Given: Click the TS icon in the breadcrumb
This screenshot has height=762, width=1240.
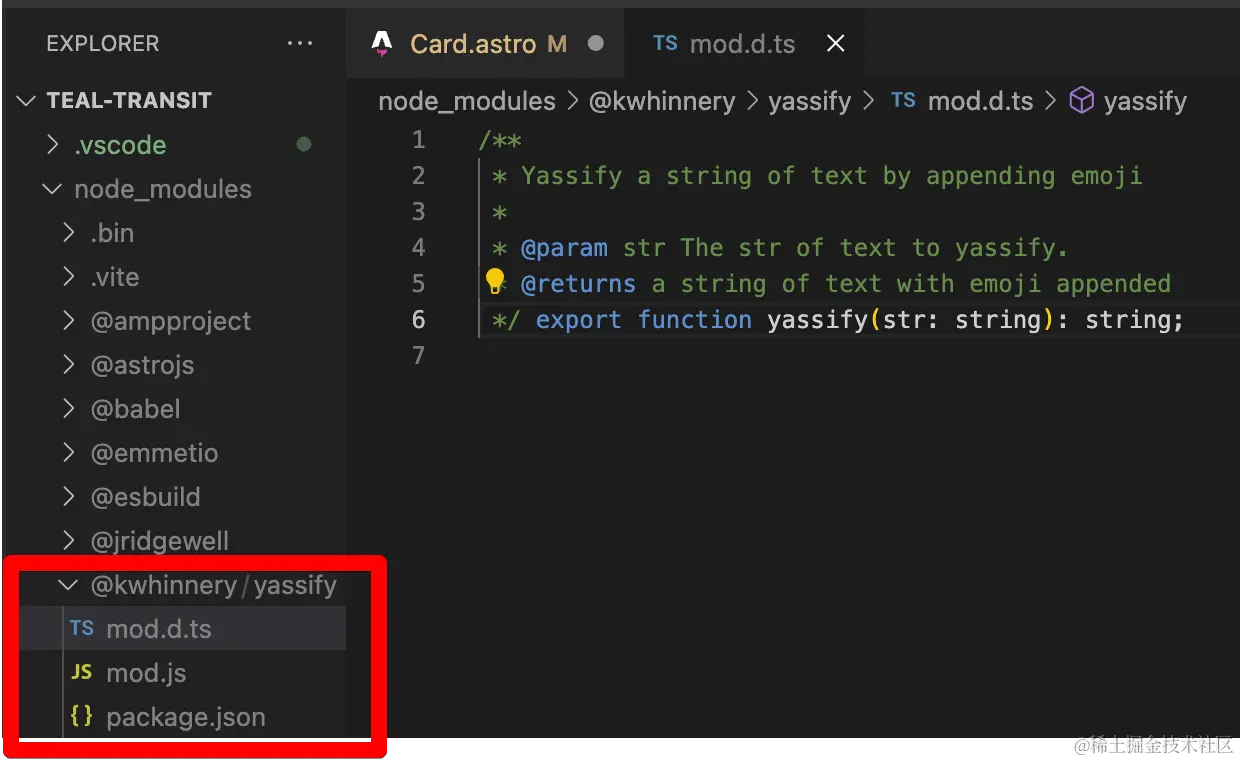Looking at the screenshot, I should pyautogui.click(x=903, y=100).
